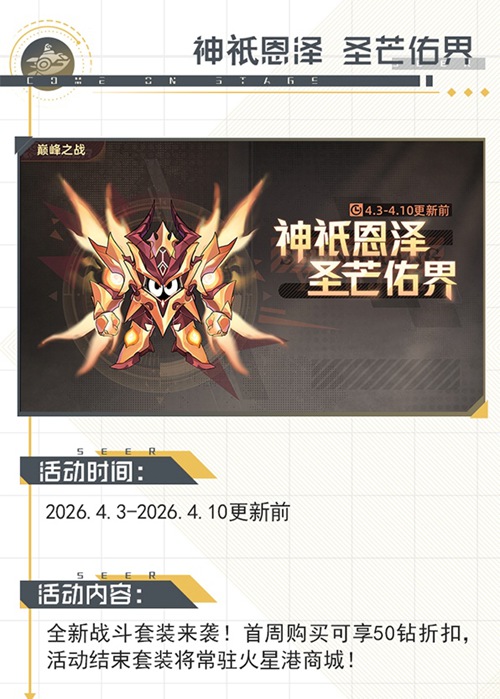Select the armored character's glowing eyes
The height and width of the screenshot is (699, 500).
pos(160,287)
